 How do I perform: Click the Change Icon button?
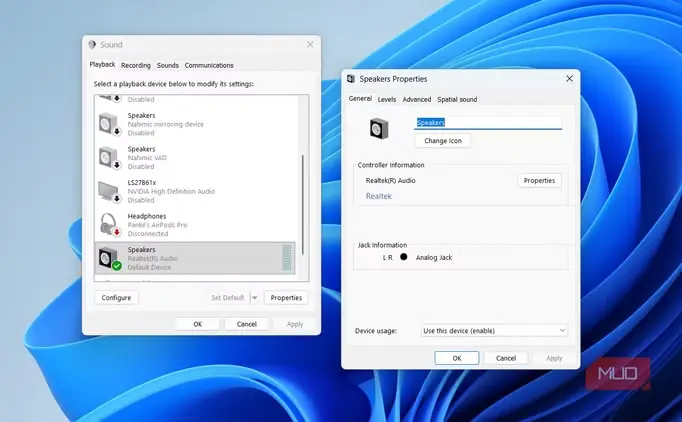click(443, 141)
